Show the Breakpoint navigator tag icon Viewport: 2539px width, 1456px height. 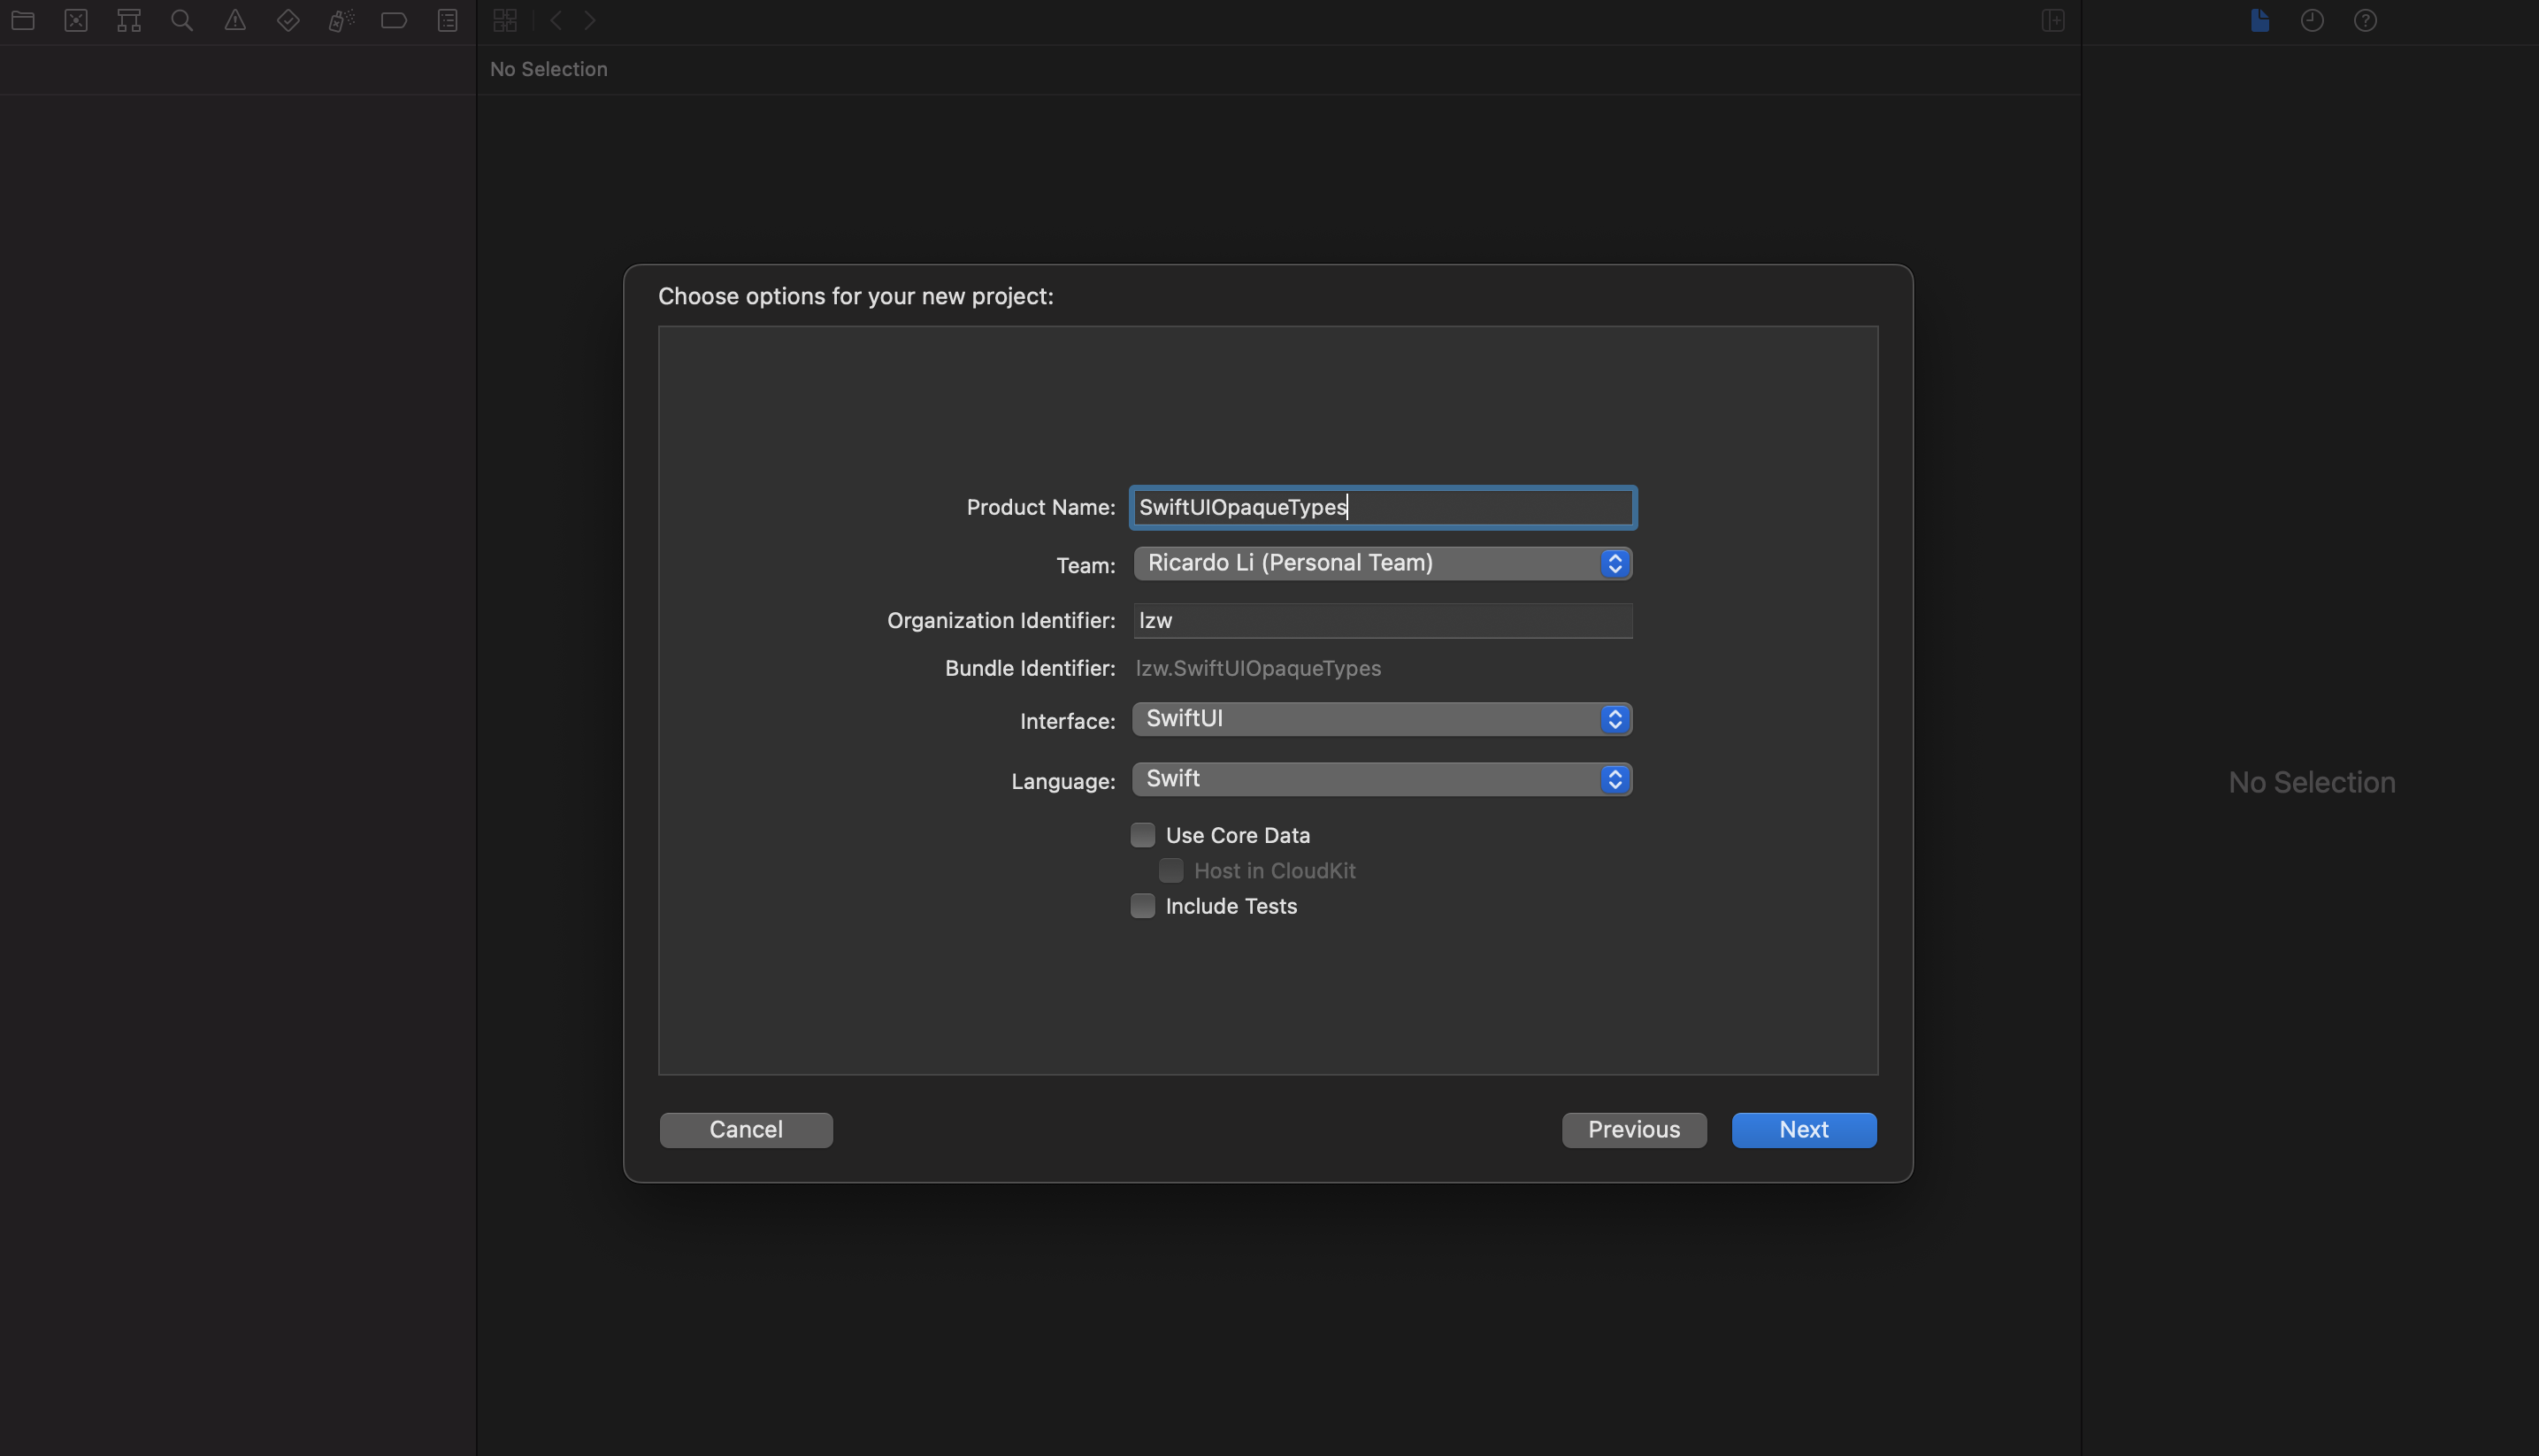394,20
